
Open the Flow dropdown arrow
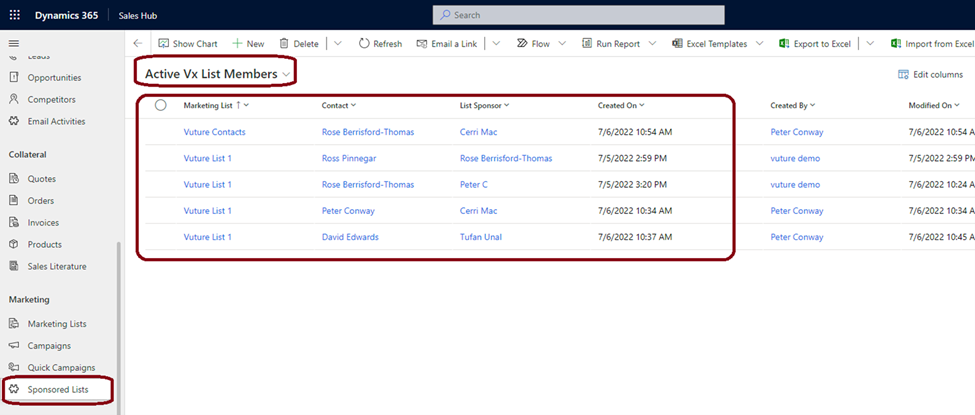point(562,44)
